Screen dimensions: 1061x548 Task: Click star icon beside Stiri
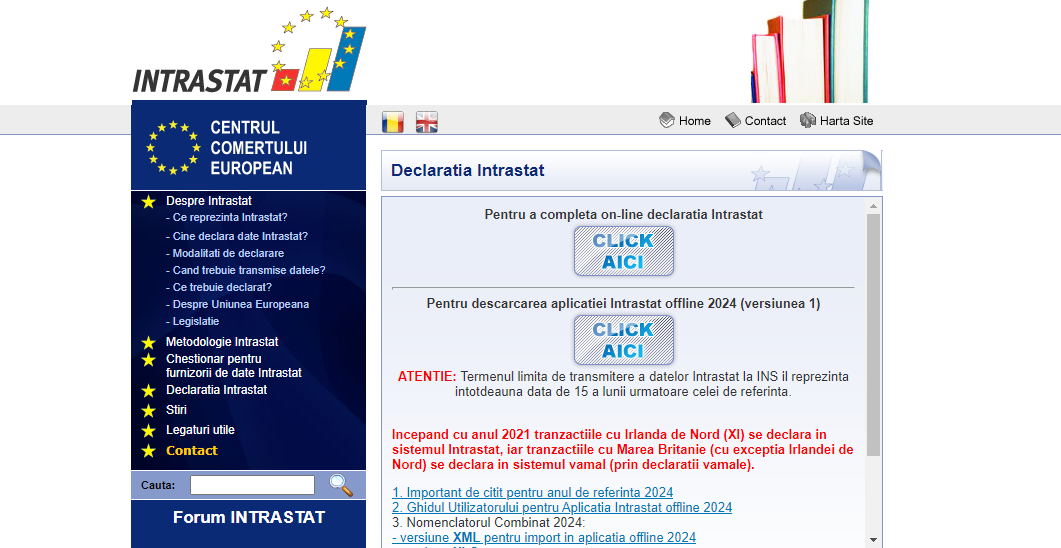tap(149, 411)
